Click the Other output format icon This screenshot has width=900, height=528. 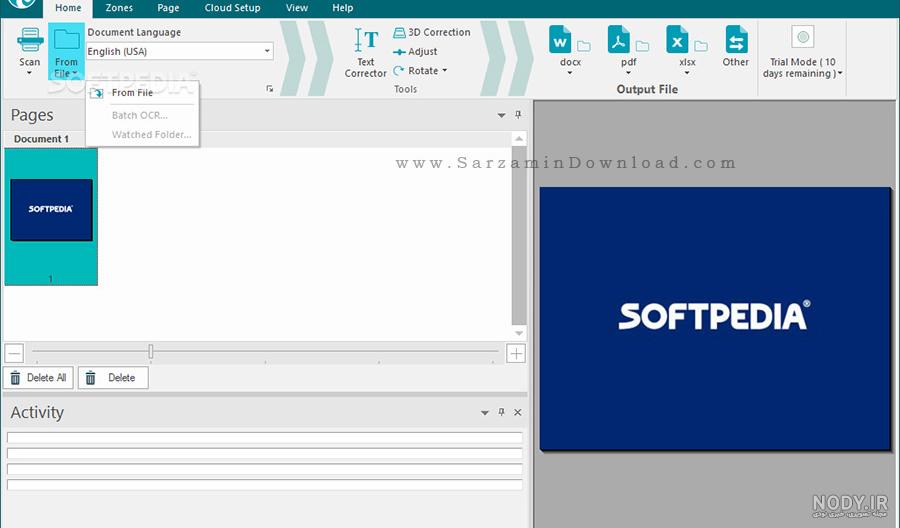pos(736,40)
